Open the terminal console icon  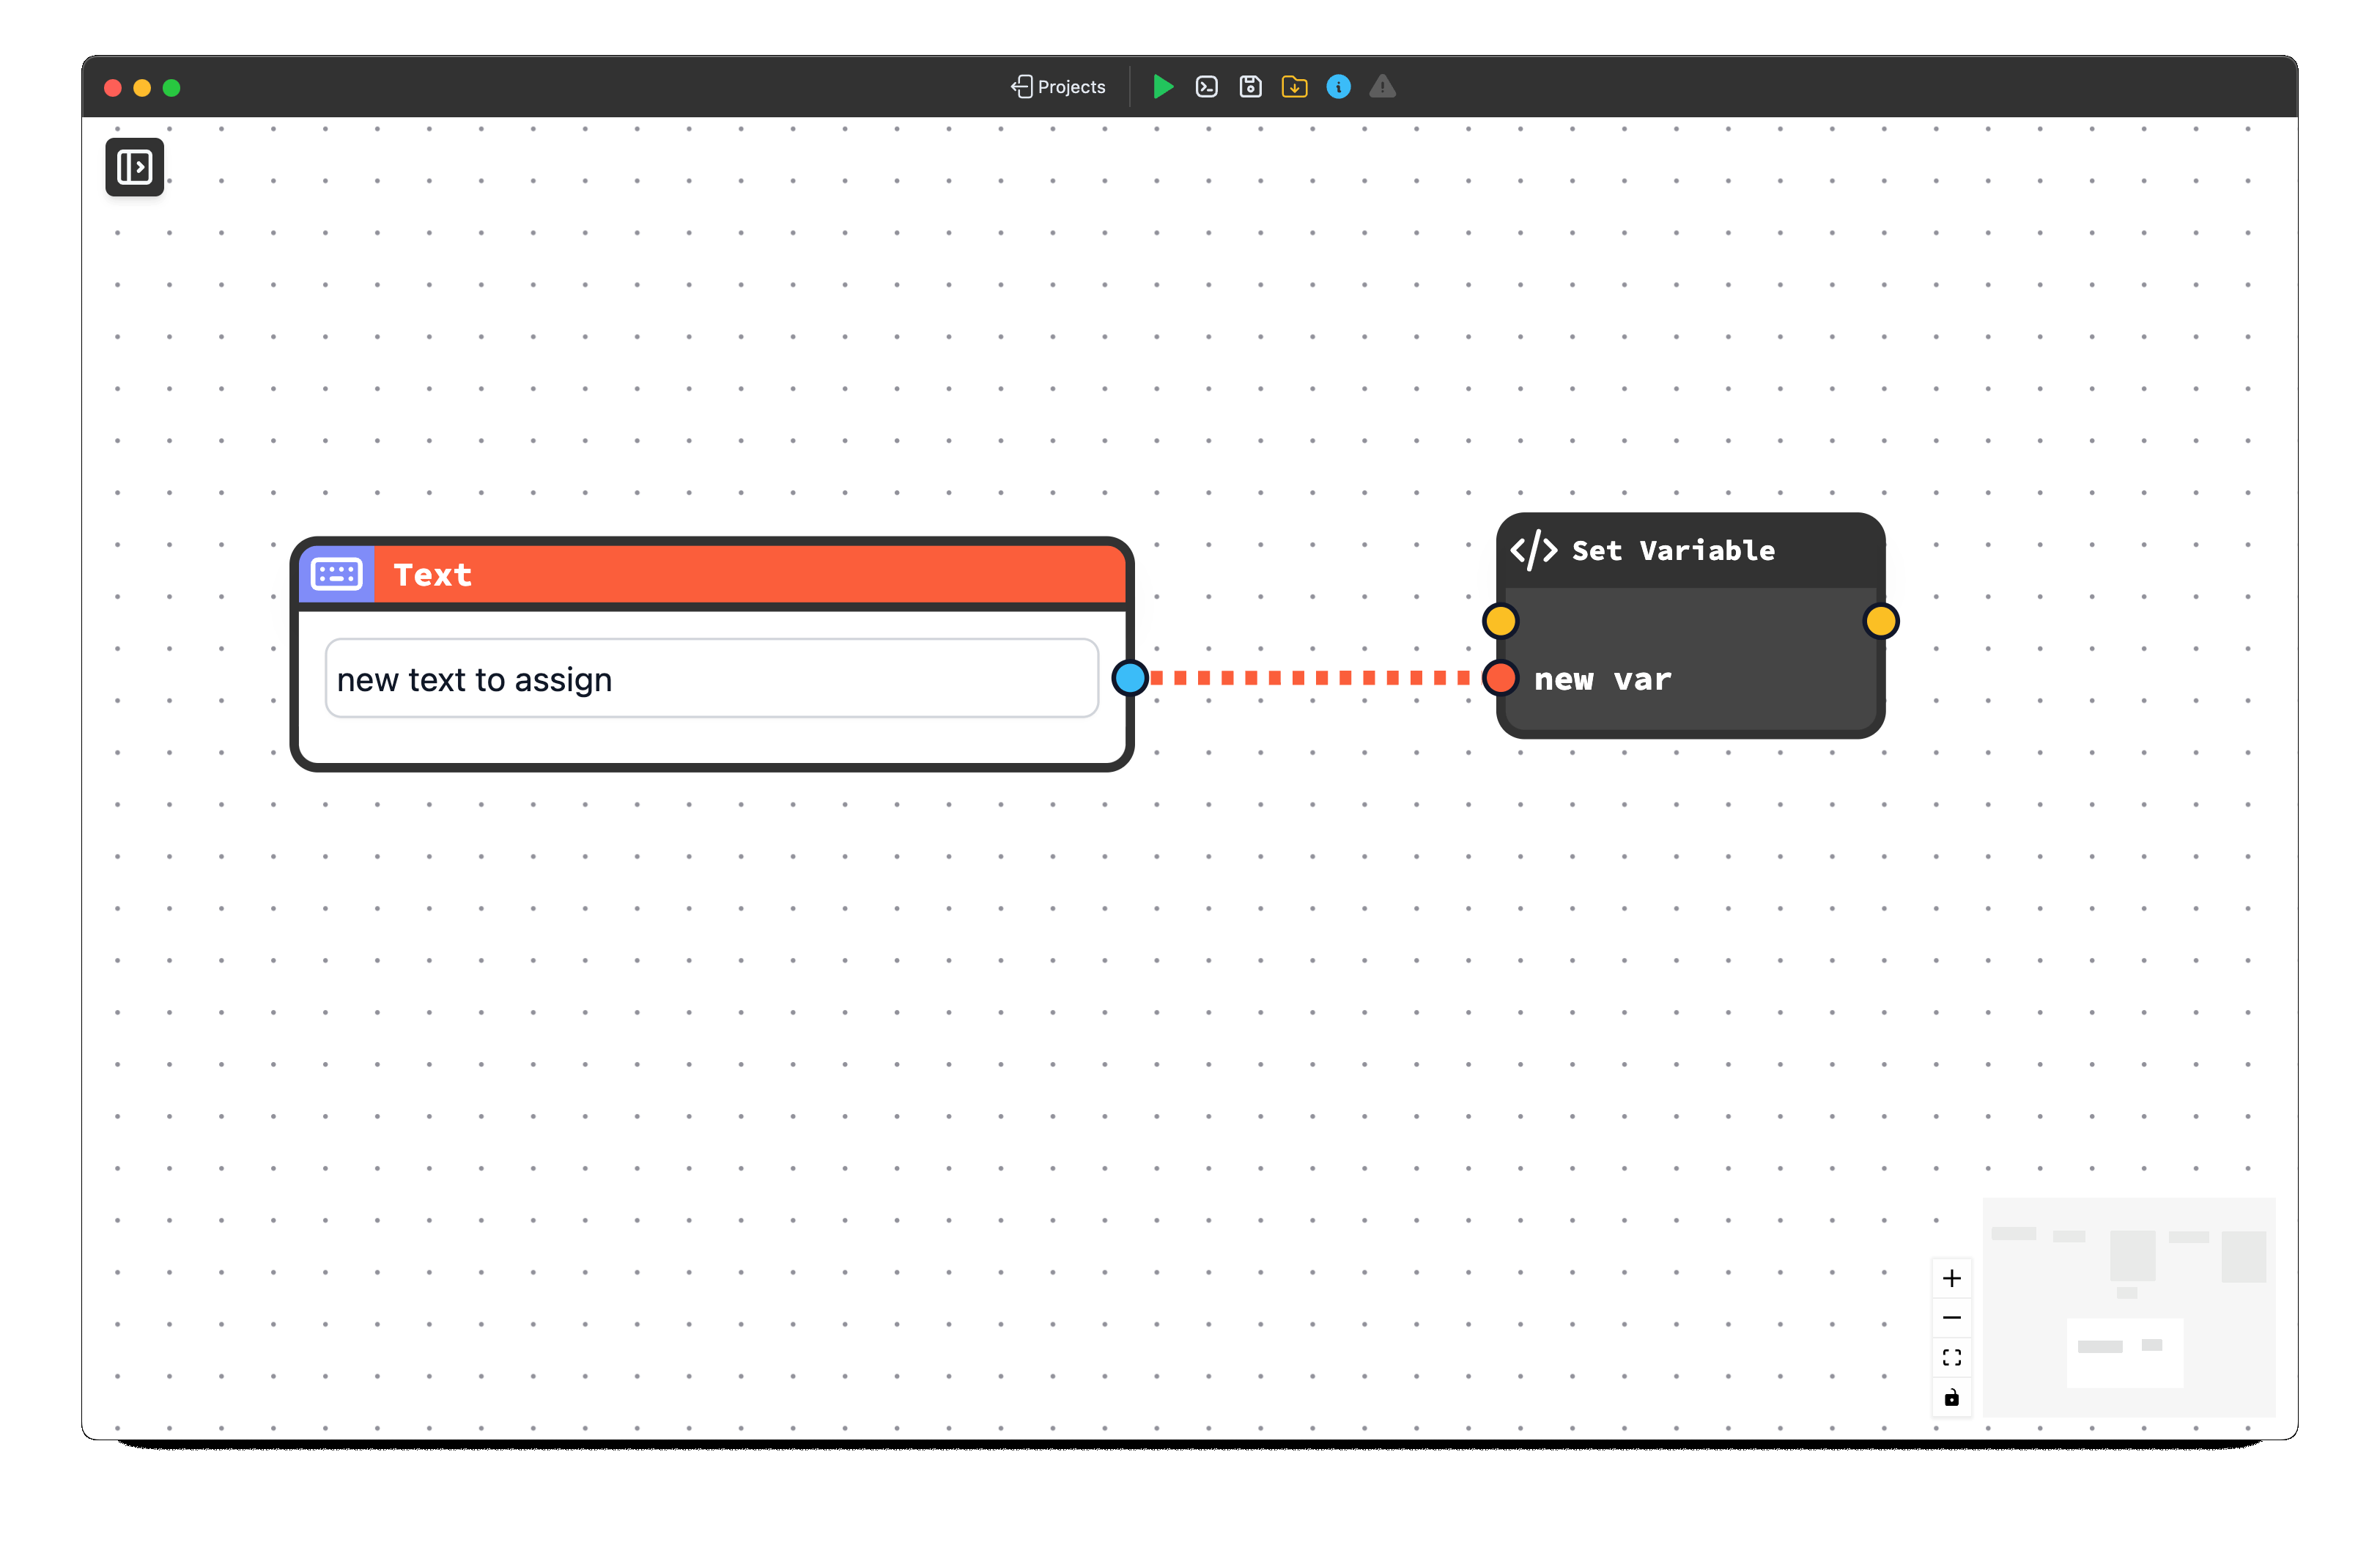tap(1206, 87)
